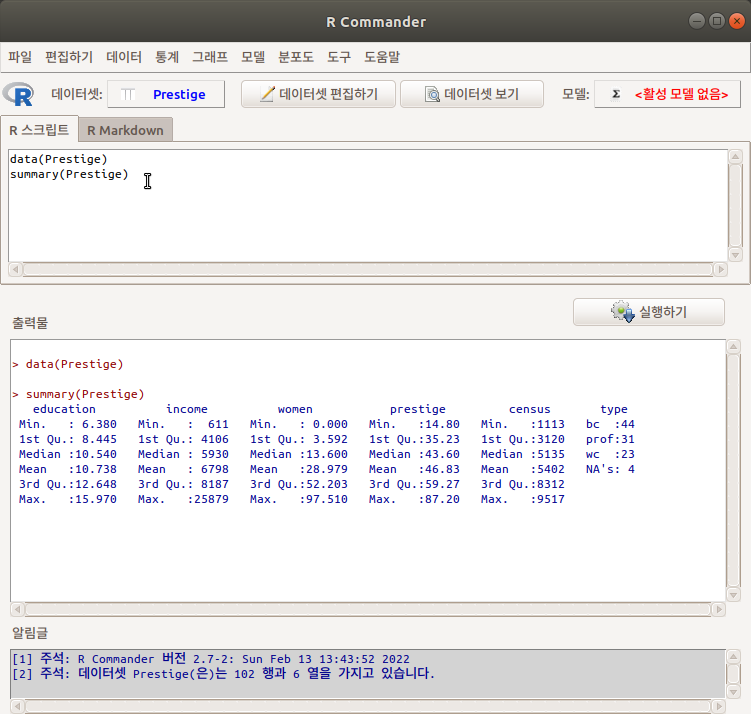Click the income column header in output
Viewport: 751px width, 714px height.
[187, 409]
